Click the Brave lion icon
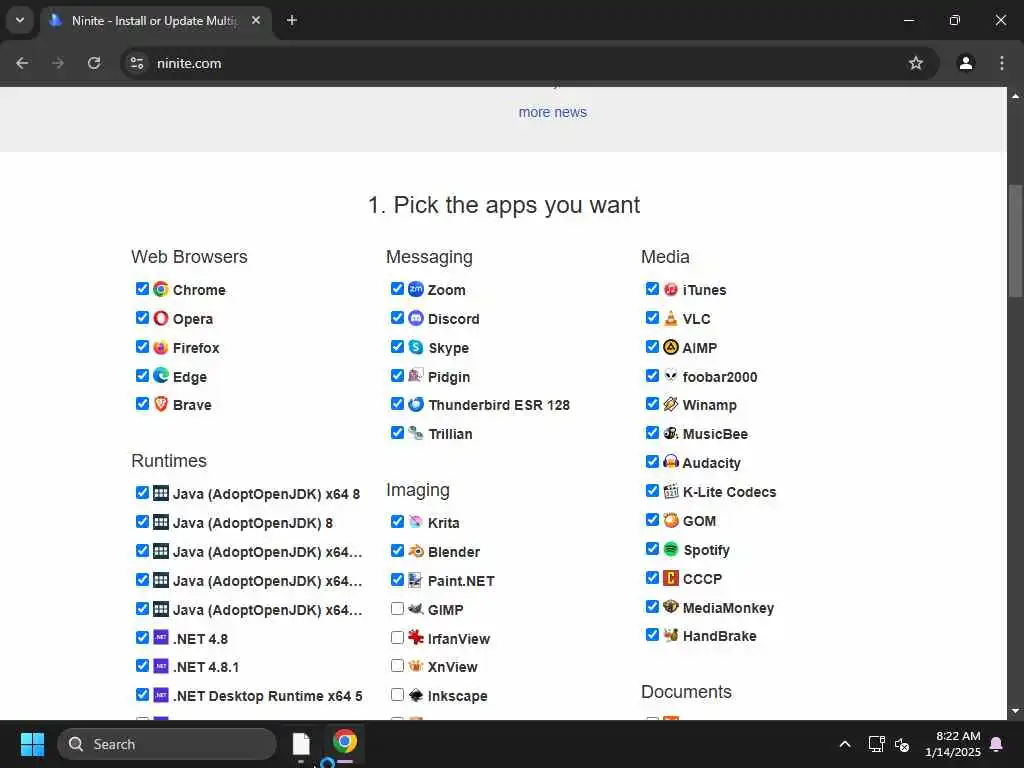Screen dimensions: 1024x768 [x=161, y=404]
